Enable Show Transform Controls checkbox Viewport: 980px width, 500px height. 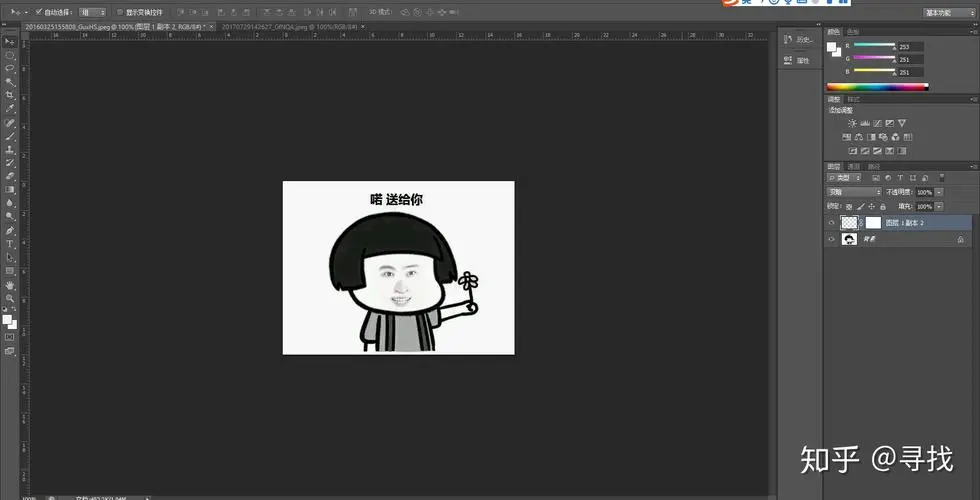pos(120,12)
